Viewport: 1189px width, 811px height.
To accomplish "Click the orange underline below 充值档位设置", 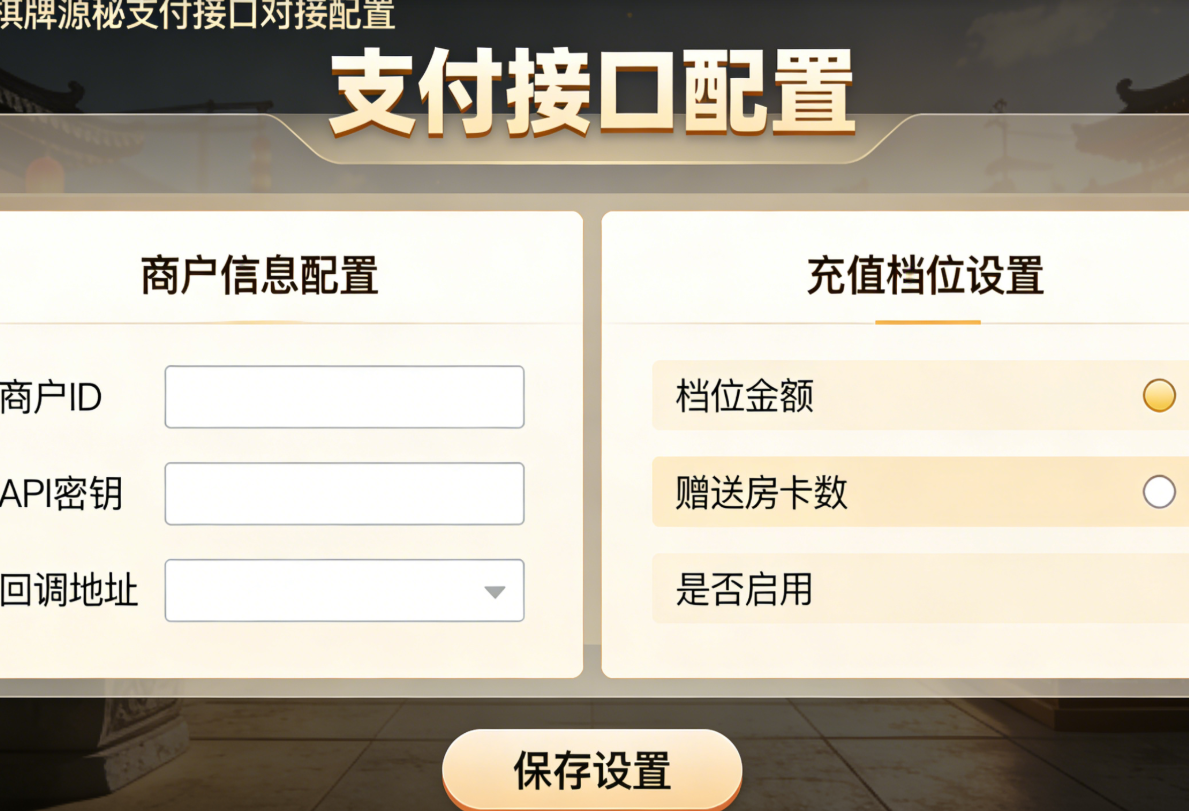I will point(926,321).
